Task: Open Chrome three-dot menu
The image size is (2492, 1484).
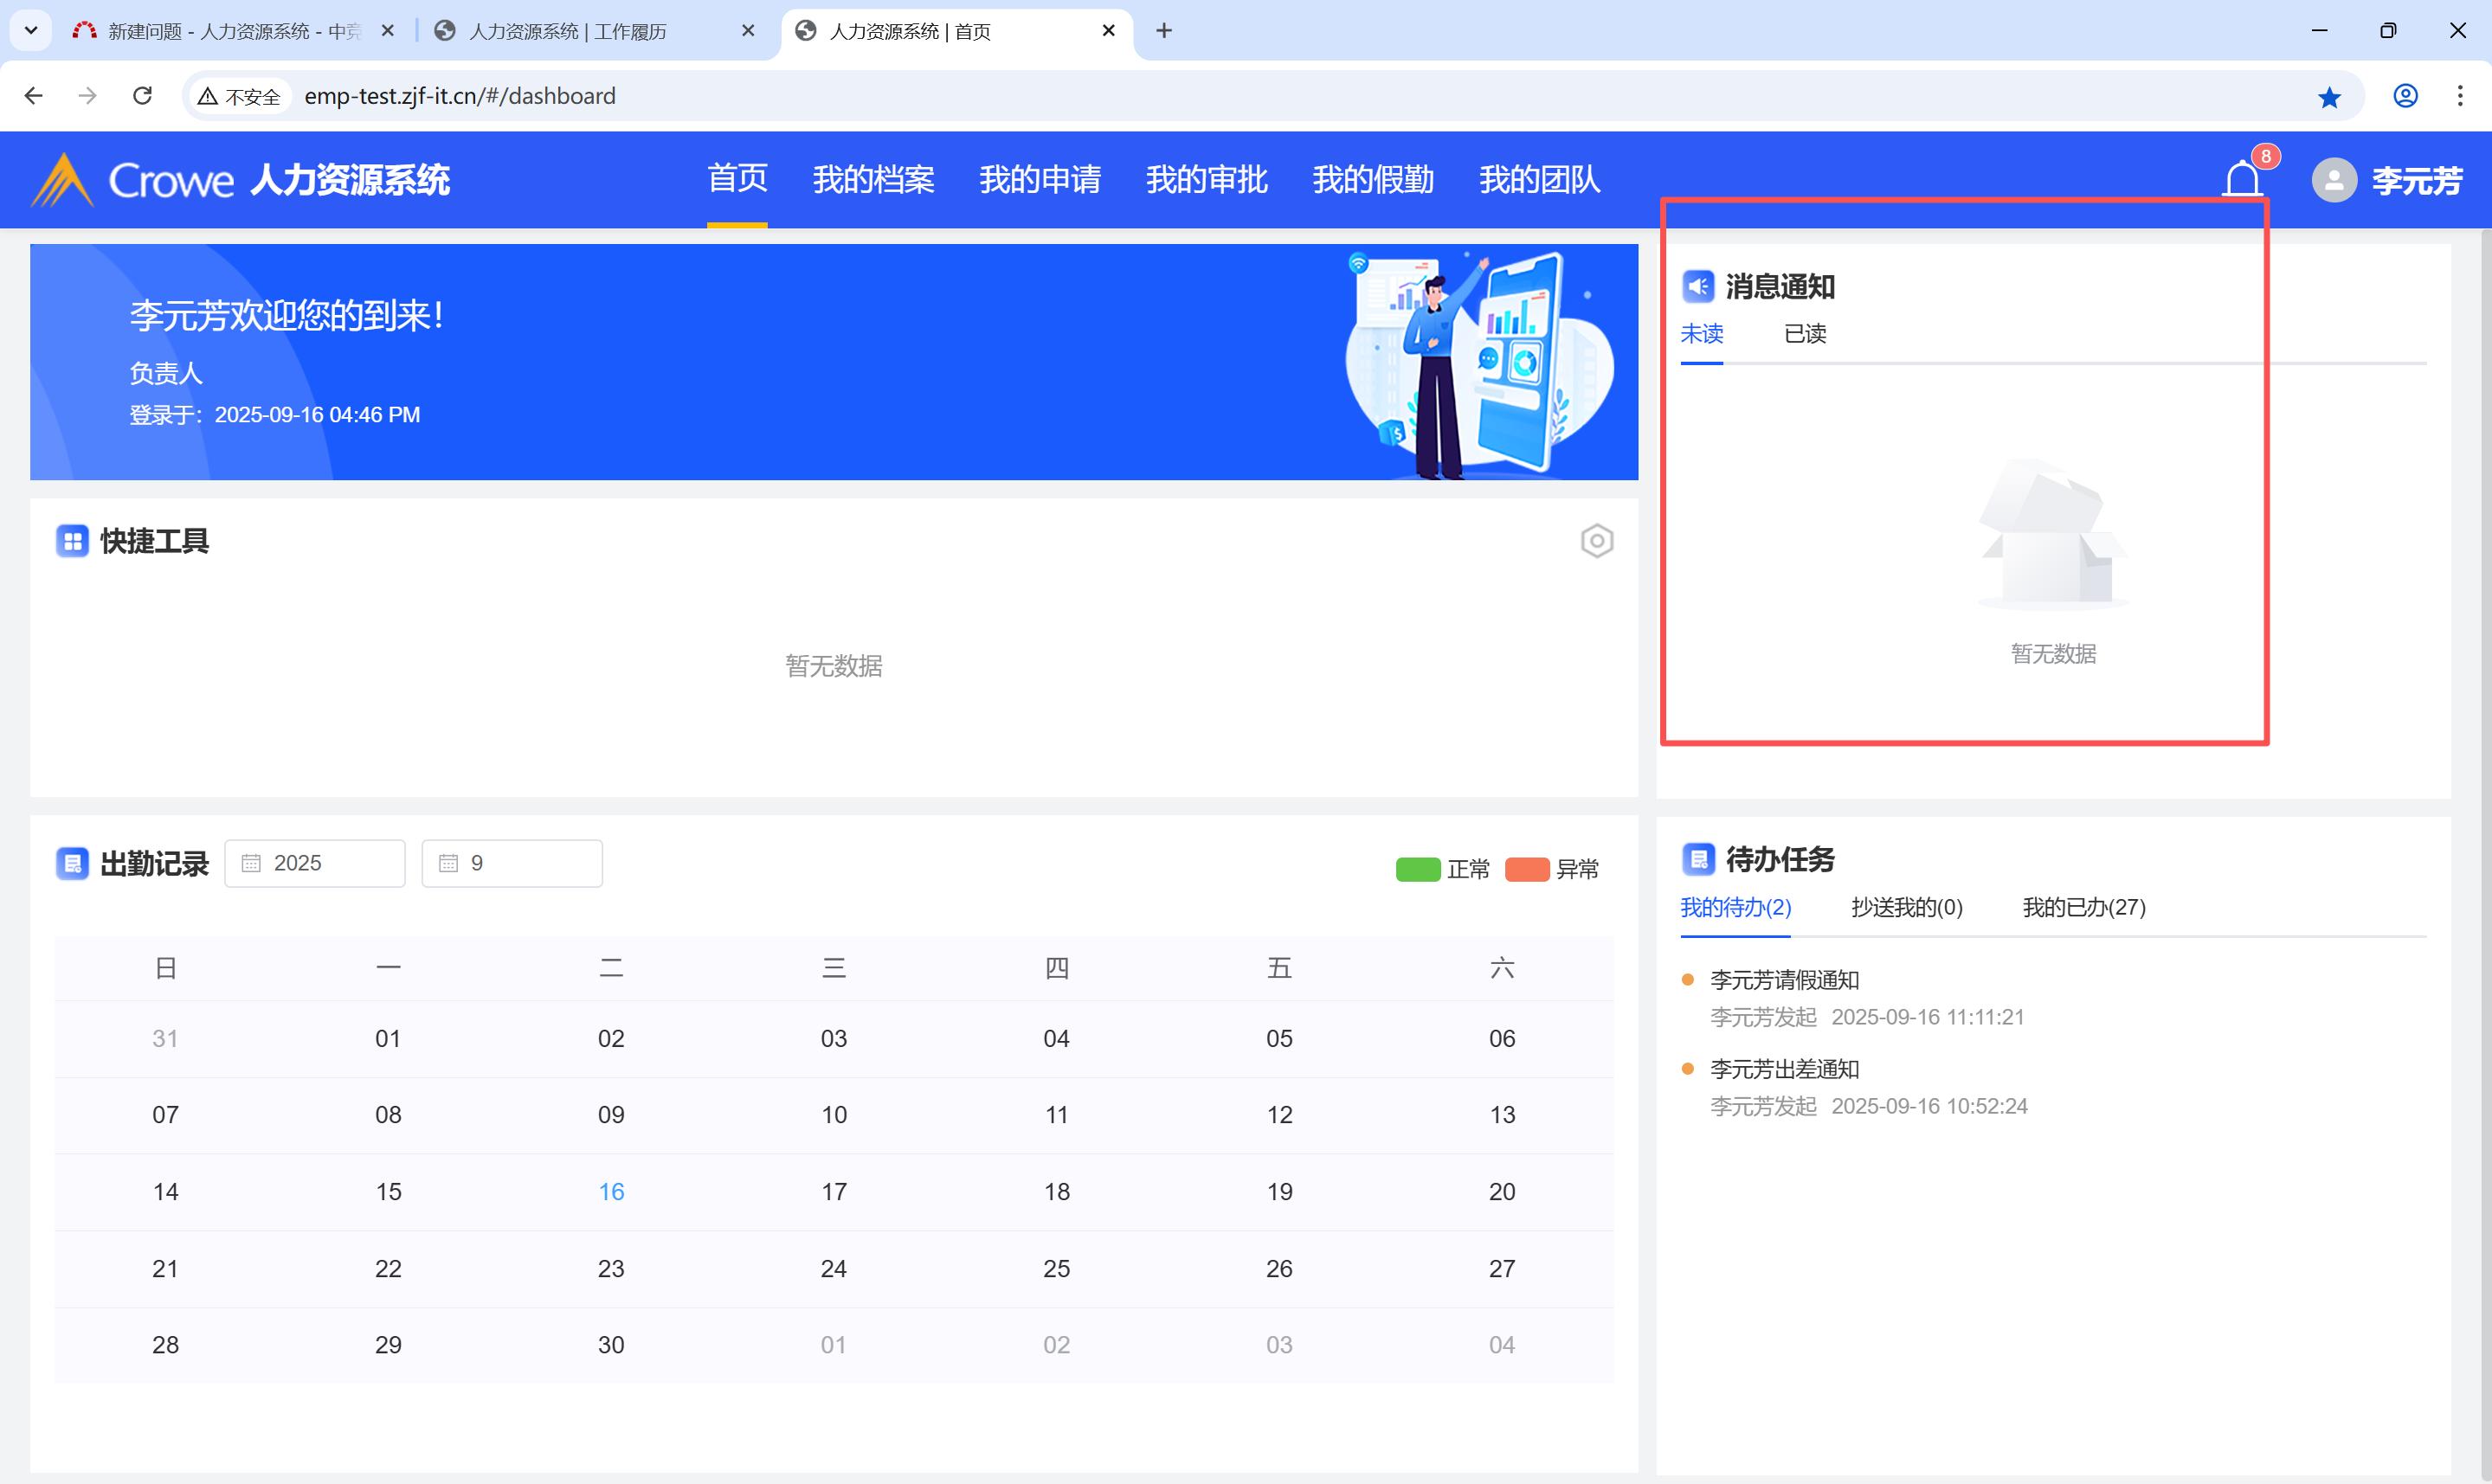Action: 2459,96
